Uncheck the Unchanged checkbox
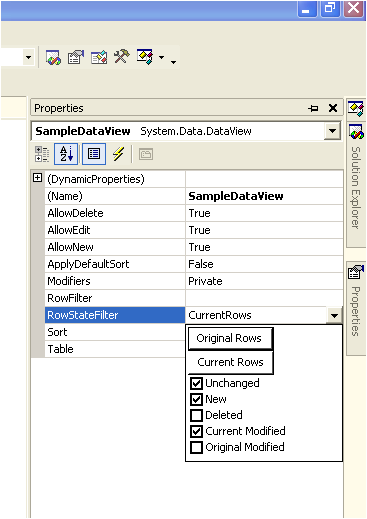Screen dimensions: 367x519 point(196,383)
